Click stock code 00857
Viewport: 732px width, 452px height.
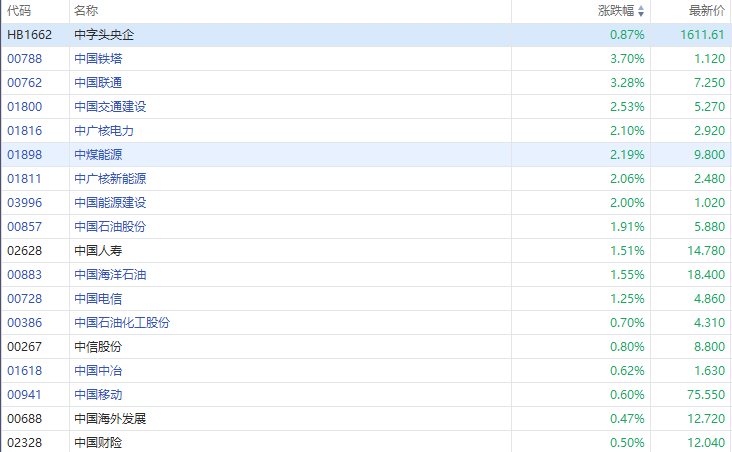point(24,226)
